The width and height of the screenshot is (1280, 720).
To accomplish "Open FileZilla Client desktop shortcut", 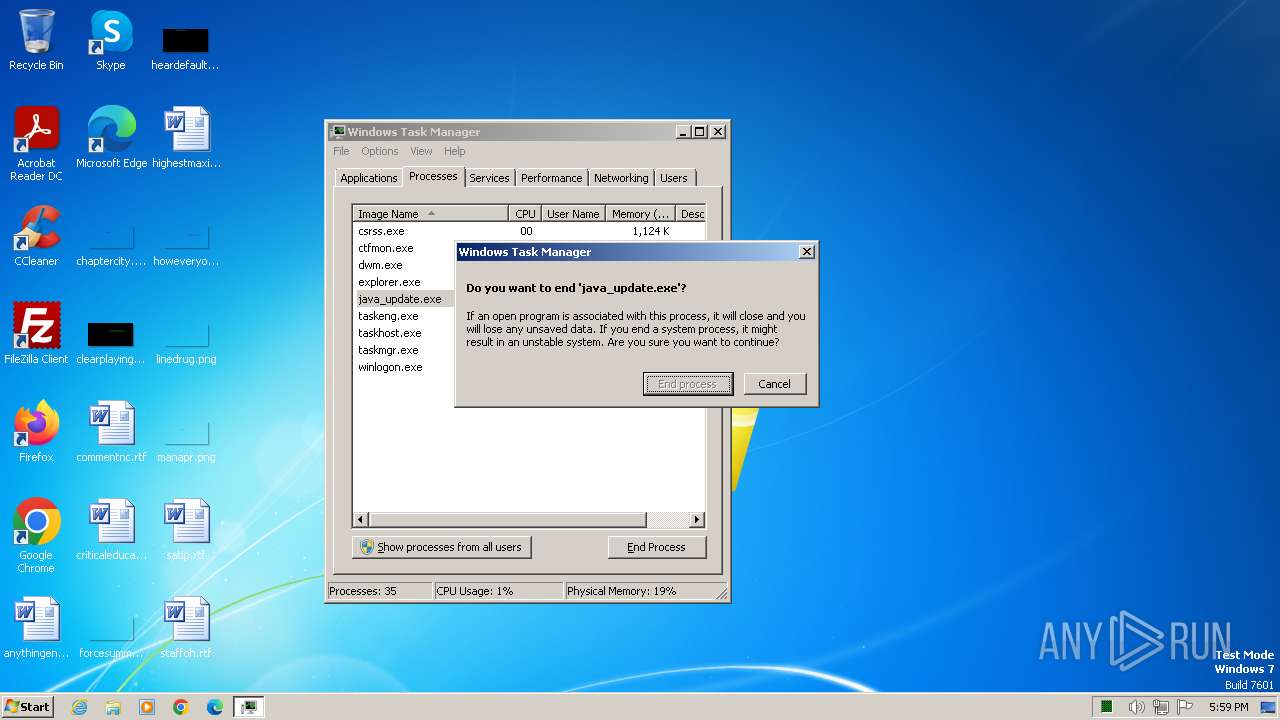I will 36,333.
